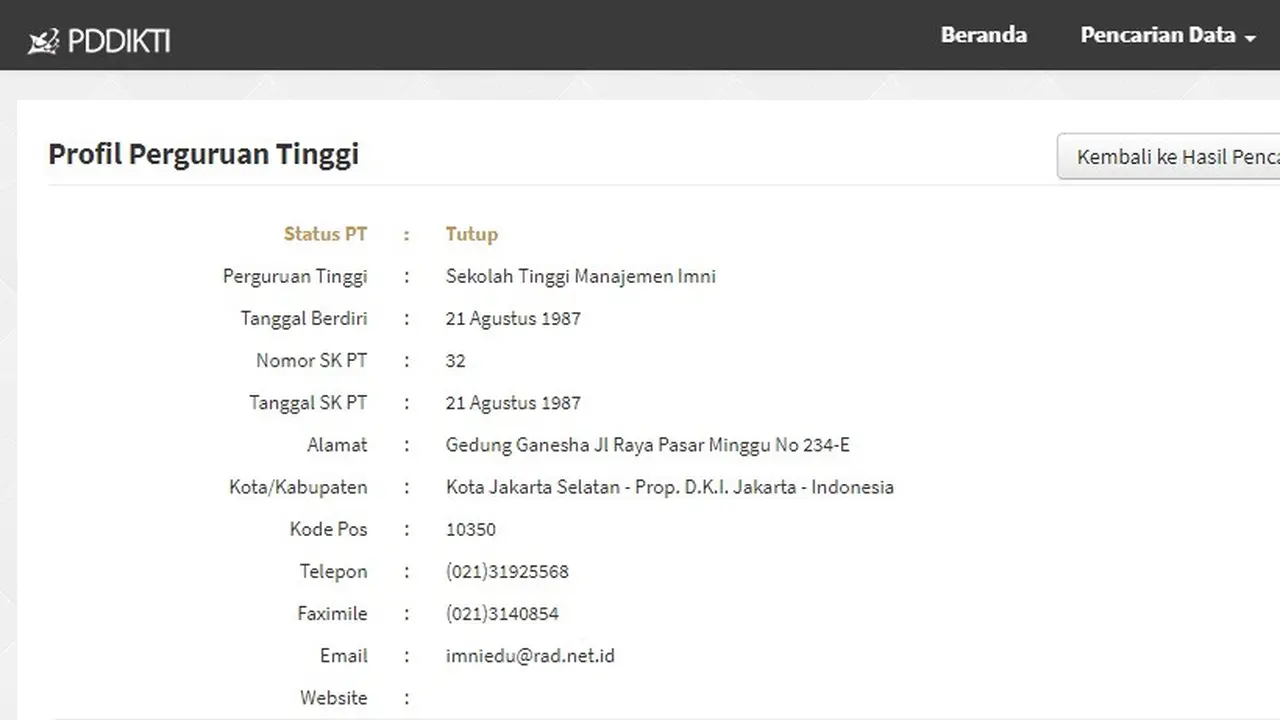Click the Tanggal SK PT label
The width and height of the screenshot is (1280, 720).
tap(308, 402)
